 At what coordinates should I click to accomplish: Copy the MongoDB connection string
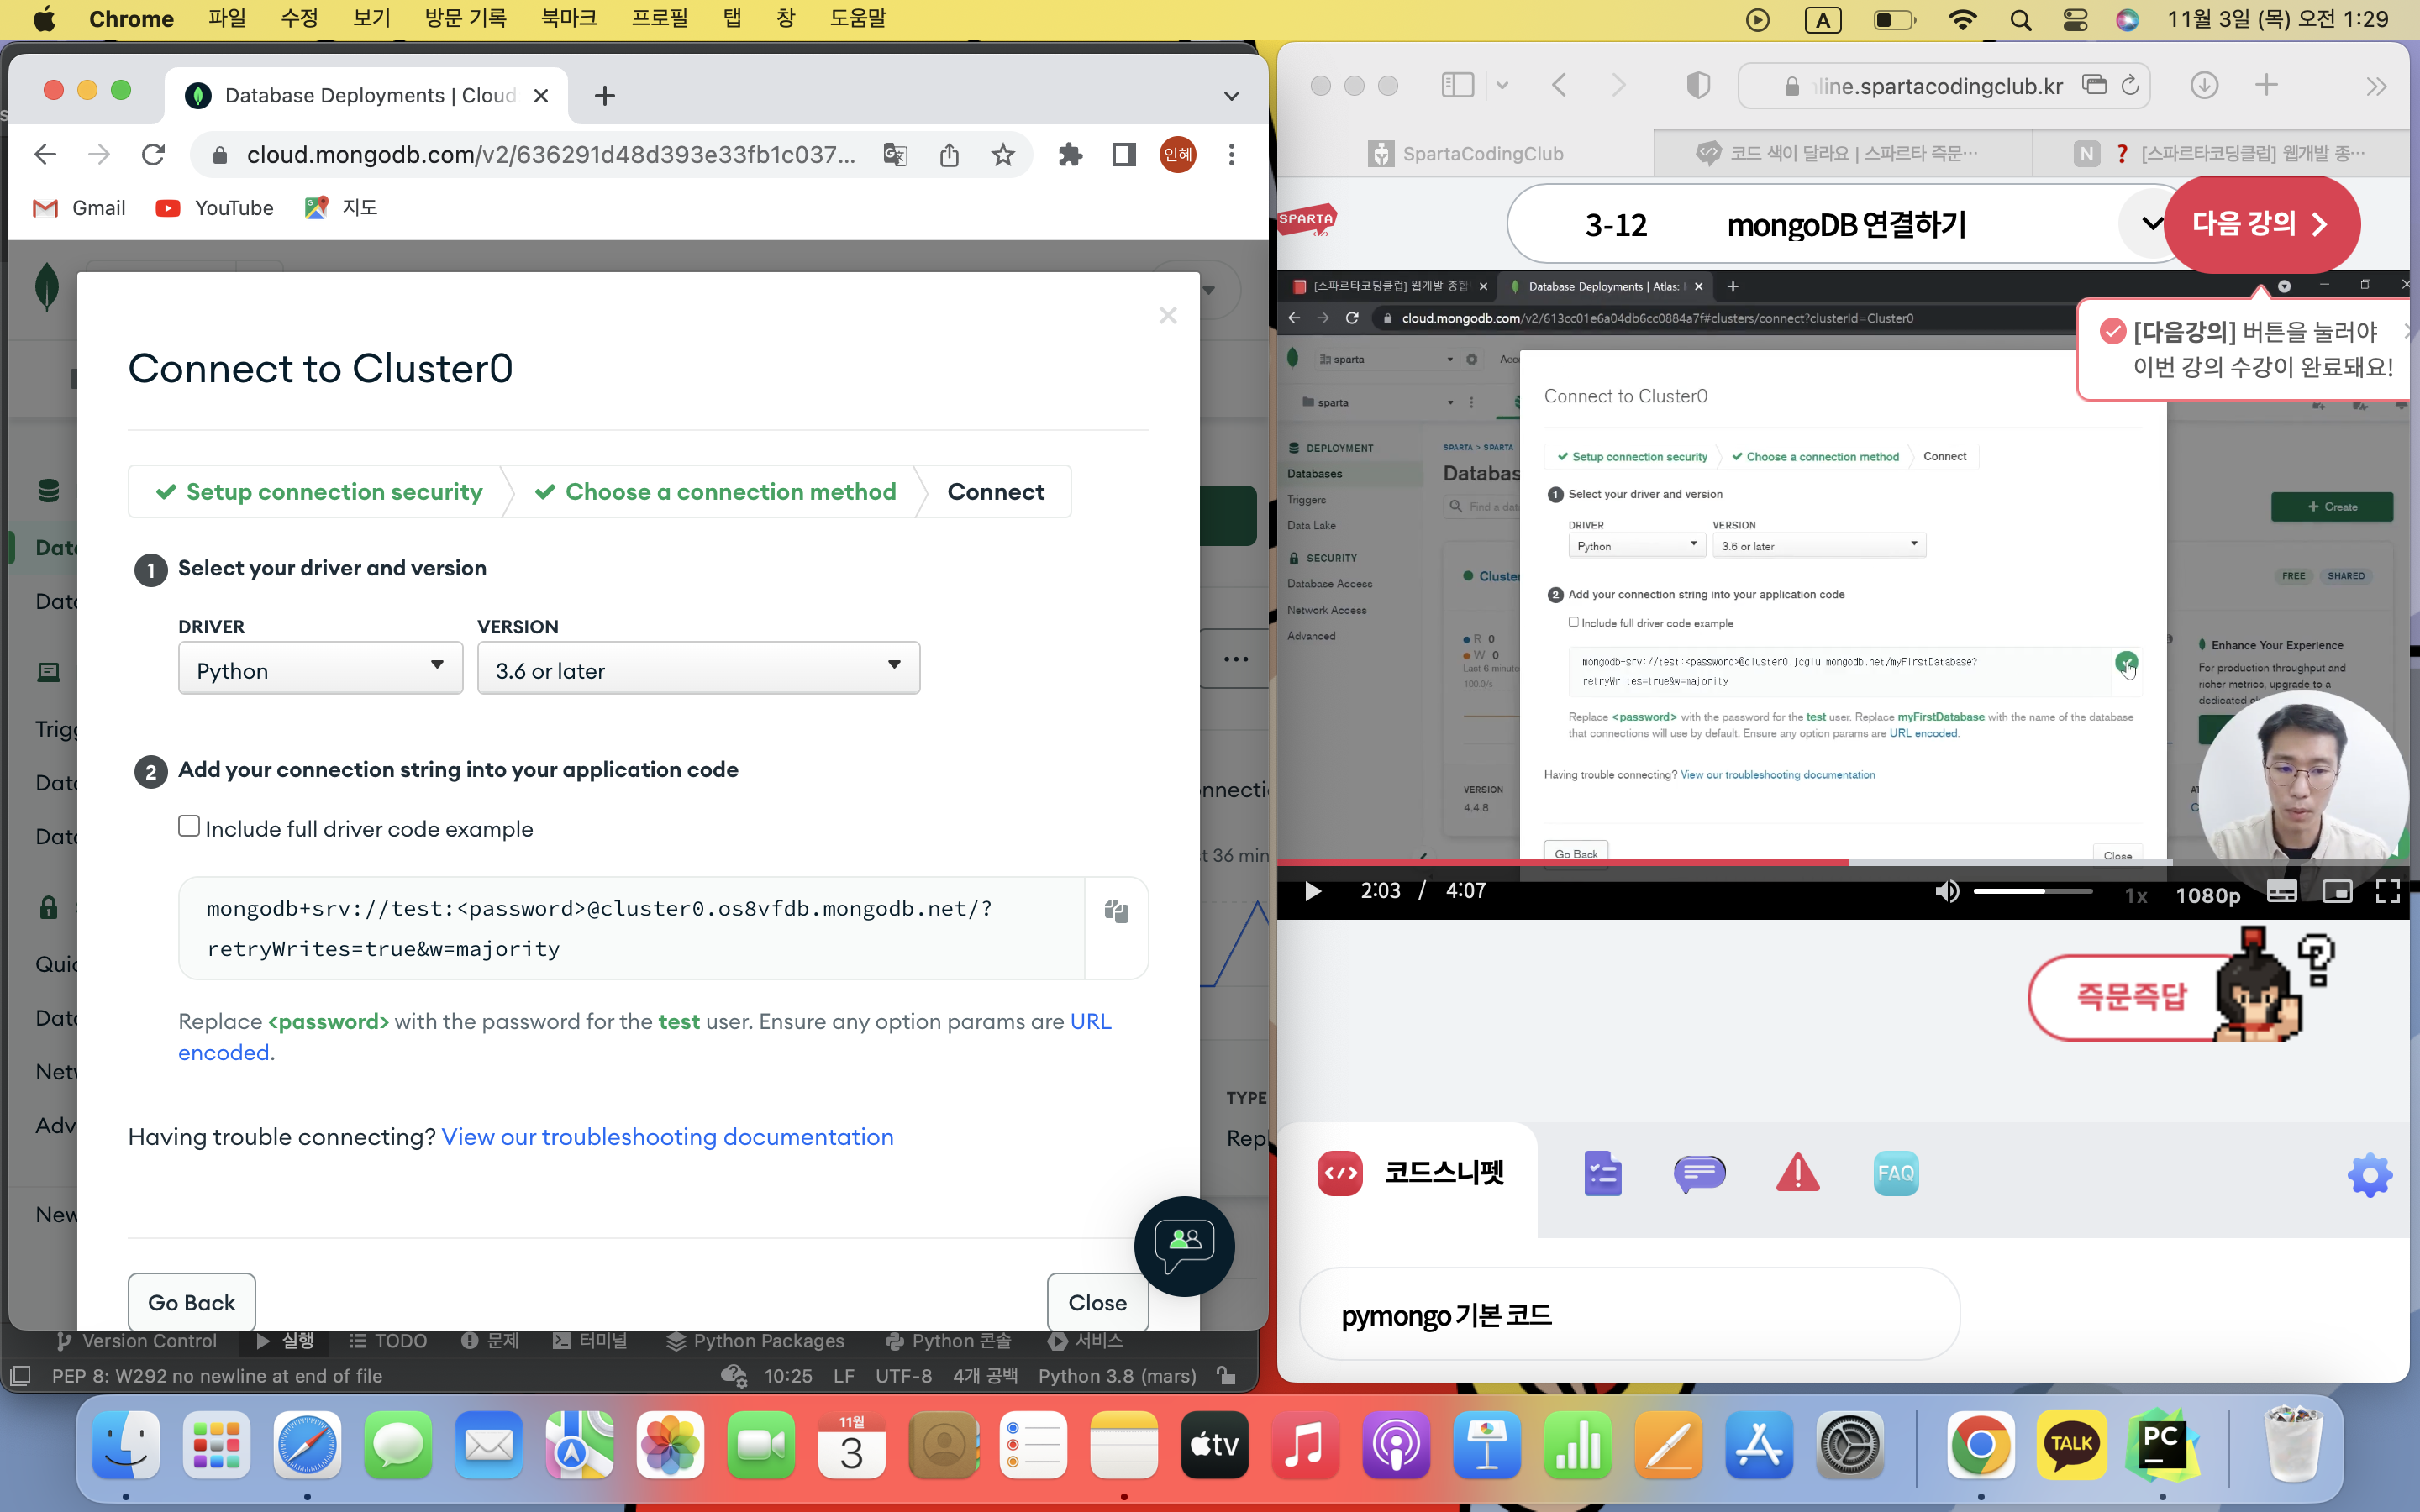[x=1116, y=911]
